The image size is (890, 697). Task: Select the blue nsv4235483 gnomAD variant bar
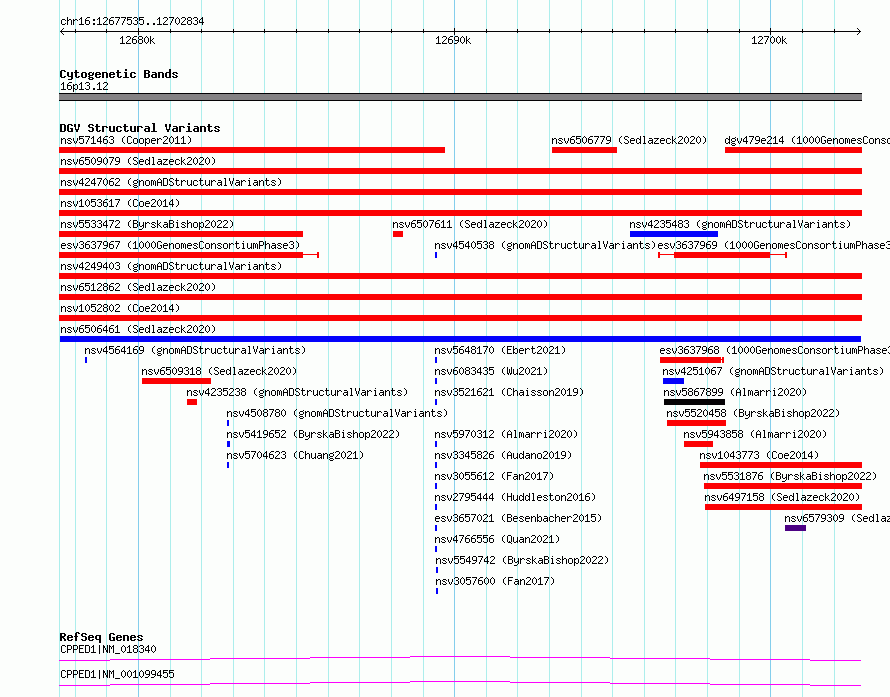coord(674,234)
